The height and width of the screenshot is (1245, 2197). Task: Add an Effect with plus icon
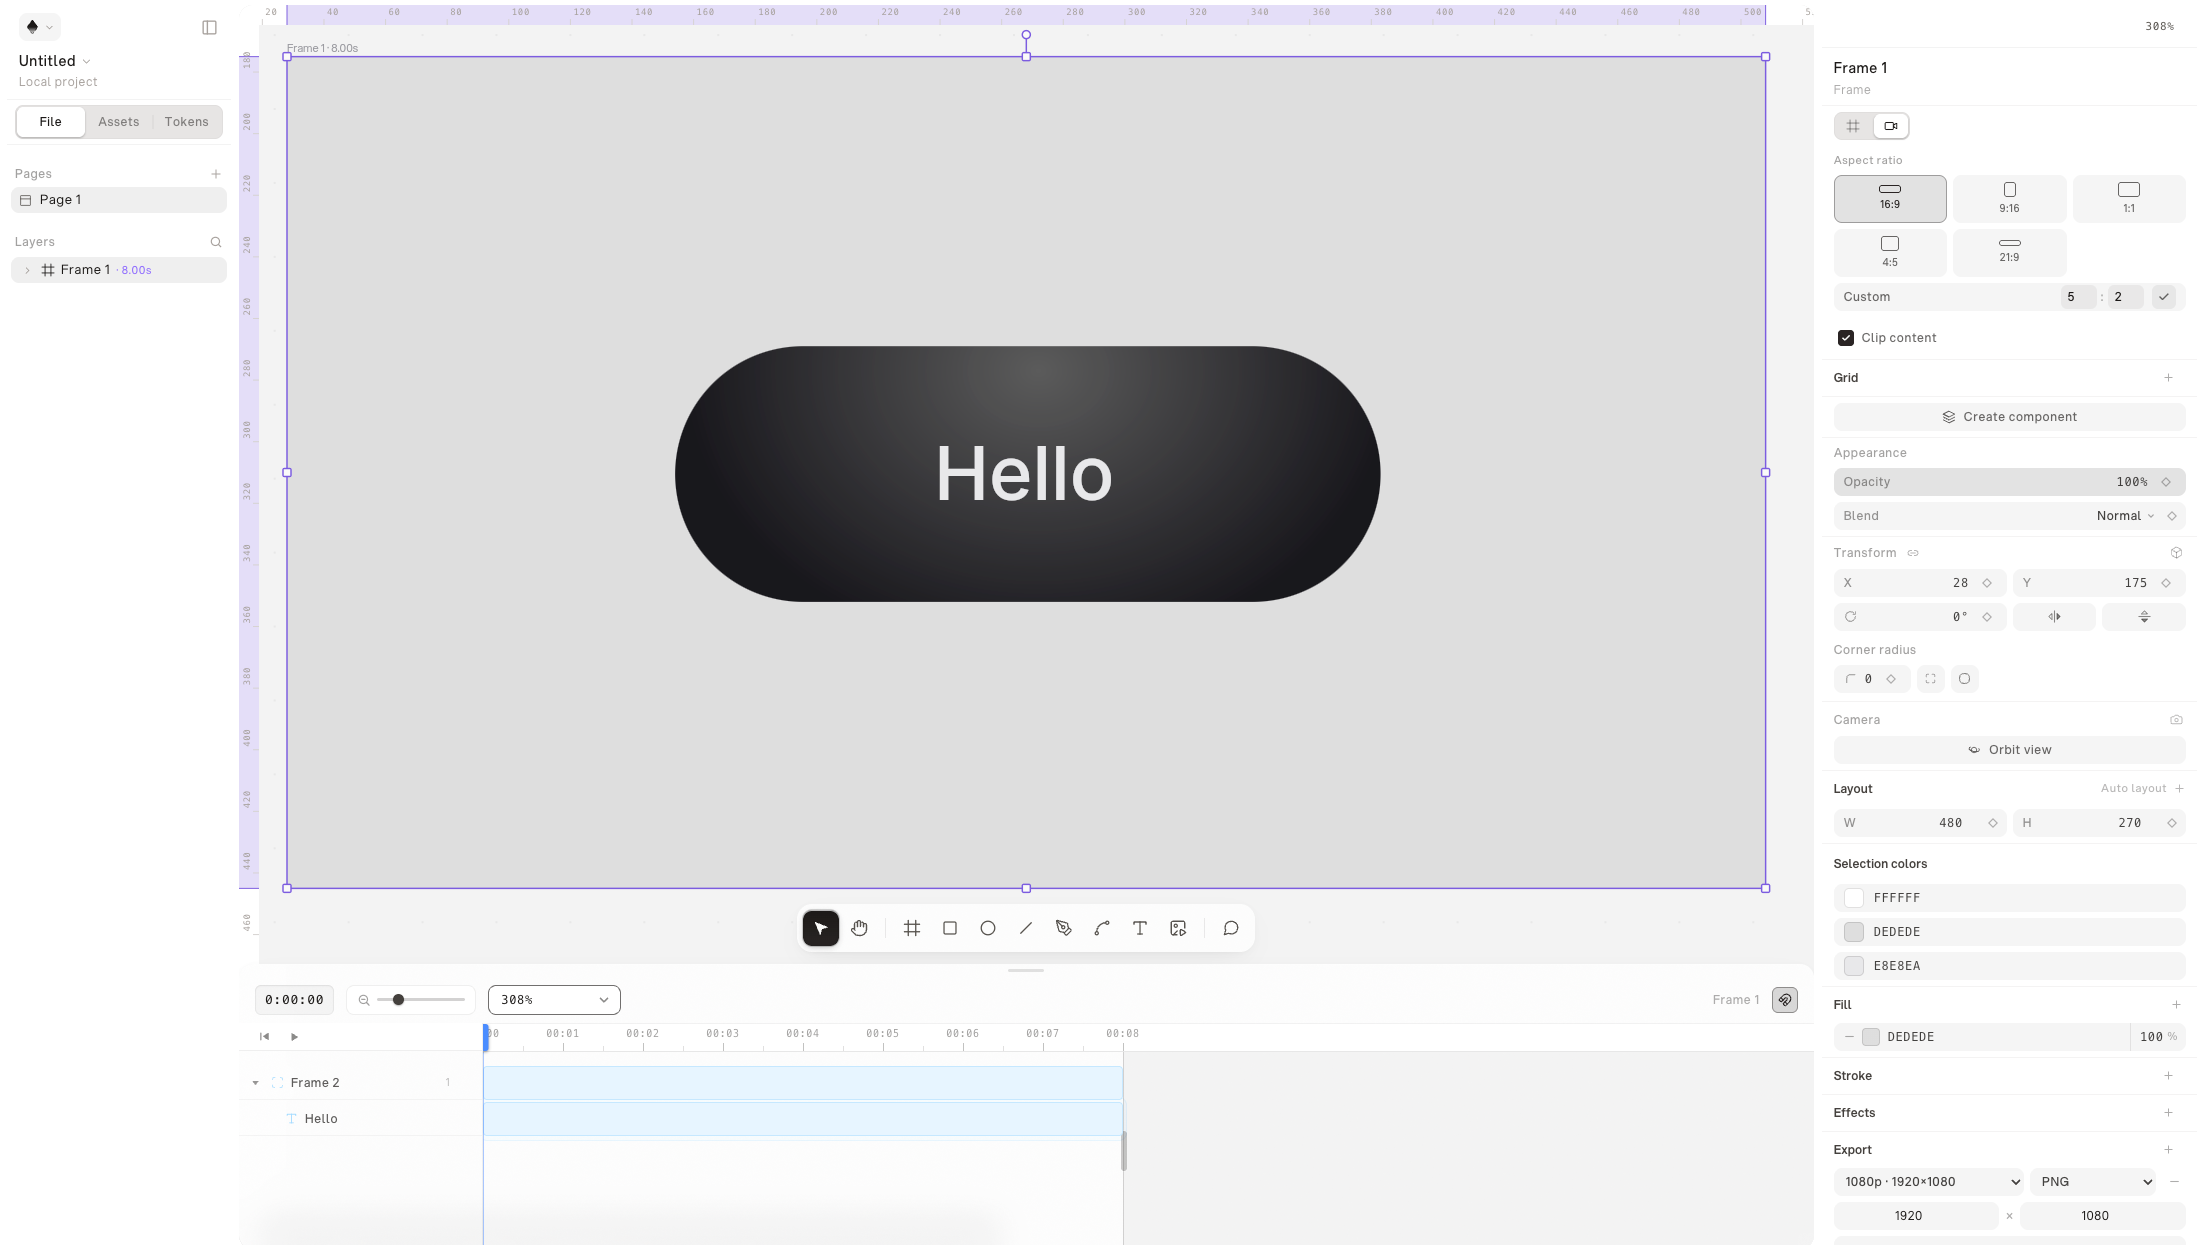click(x=2168, y=1113)
